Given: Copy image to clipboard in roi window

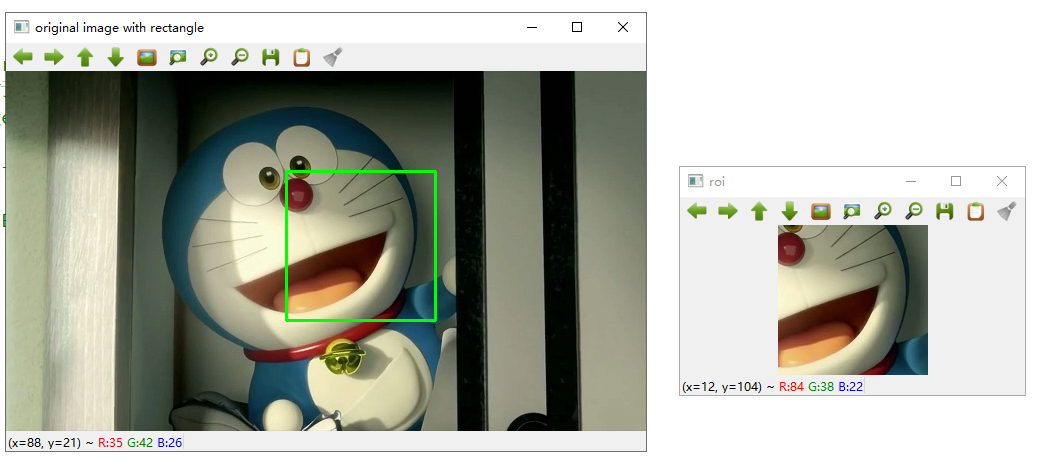Looking at the screenshot, I should coord(975,211).
